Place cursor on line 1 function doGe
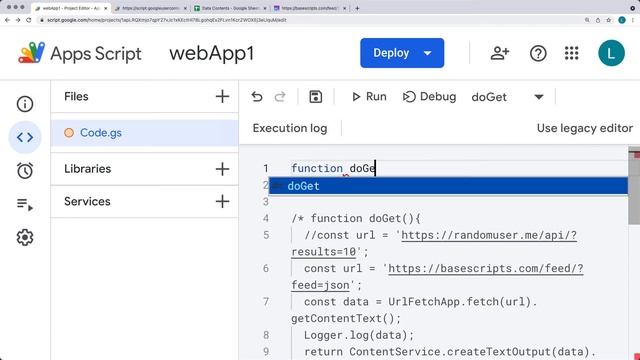The width and height of the screenshot is (640, 360). click(x=333, y=168)
